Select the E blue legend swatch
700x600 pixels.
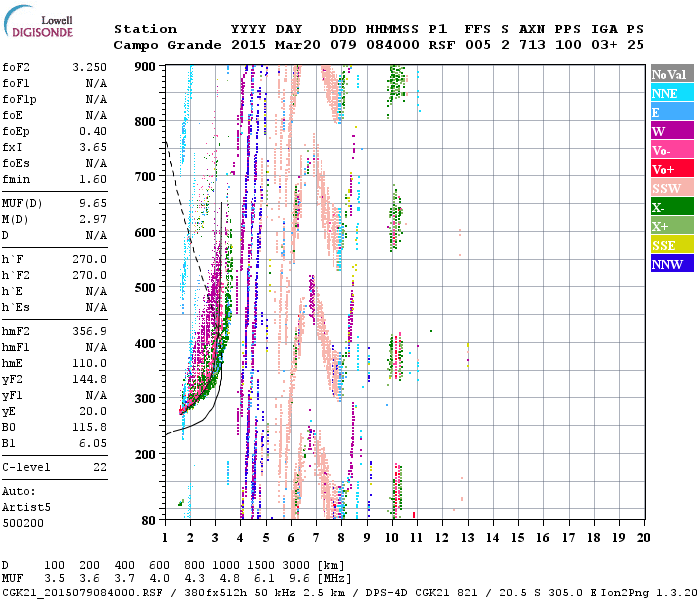click(x=672, y=112)
